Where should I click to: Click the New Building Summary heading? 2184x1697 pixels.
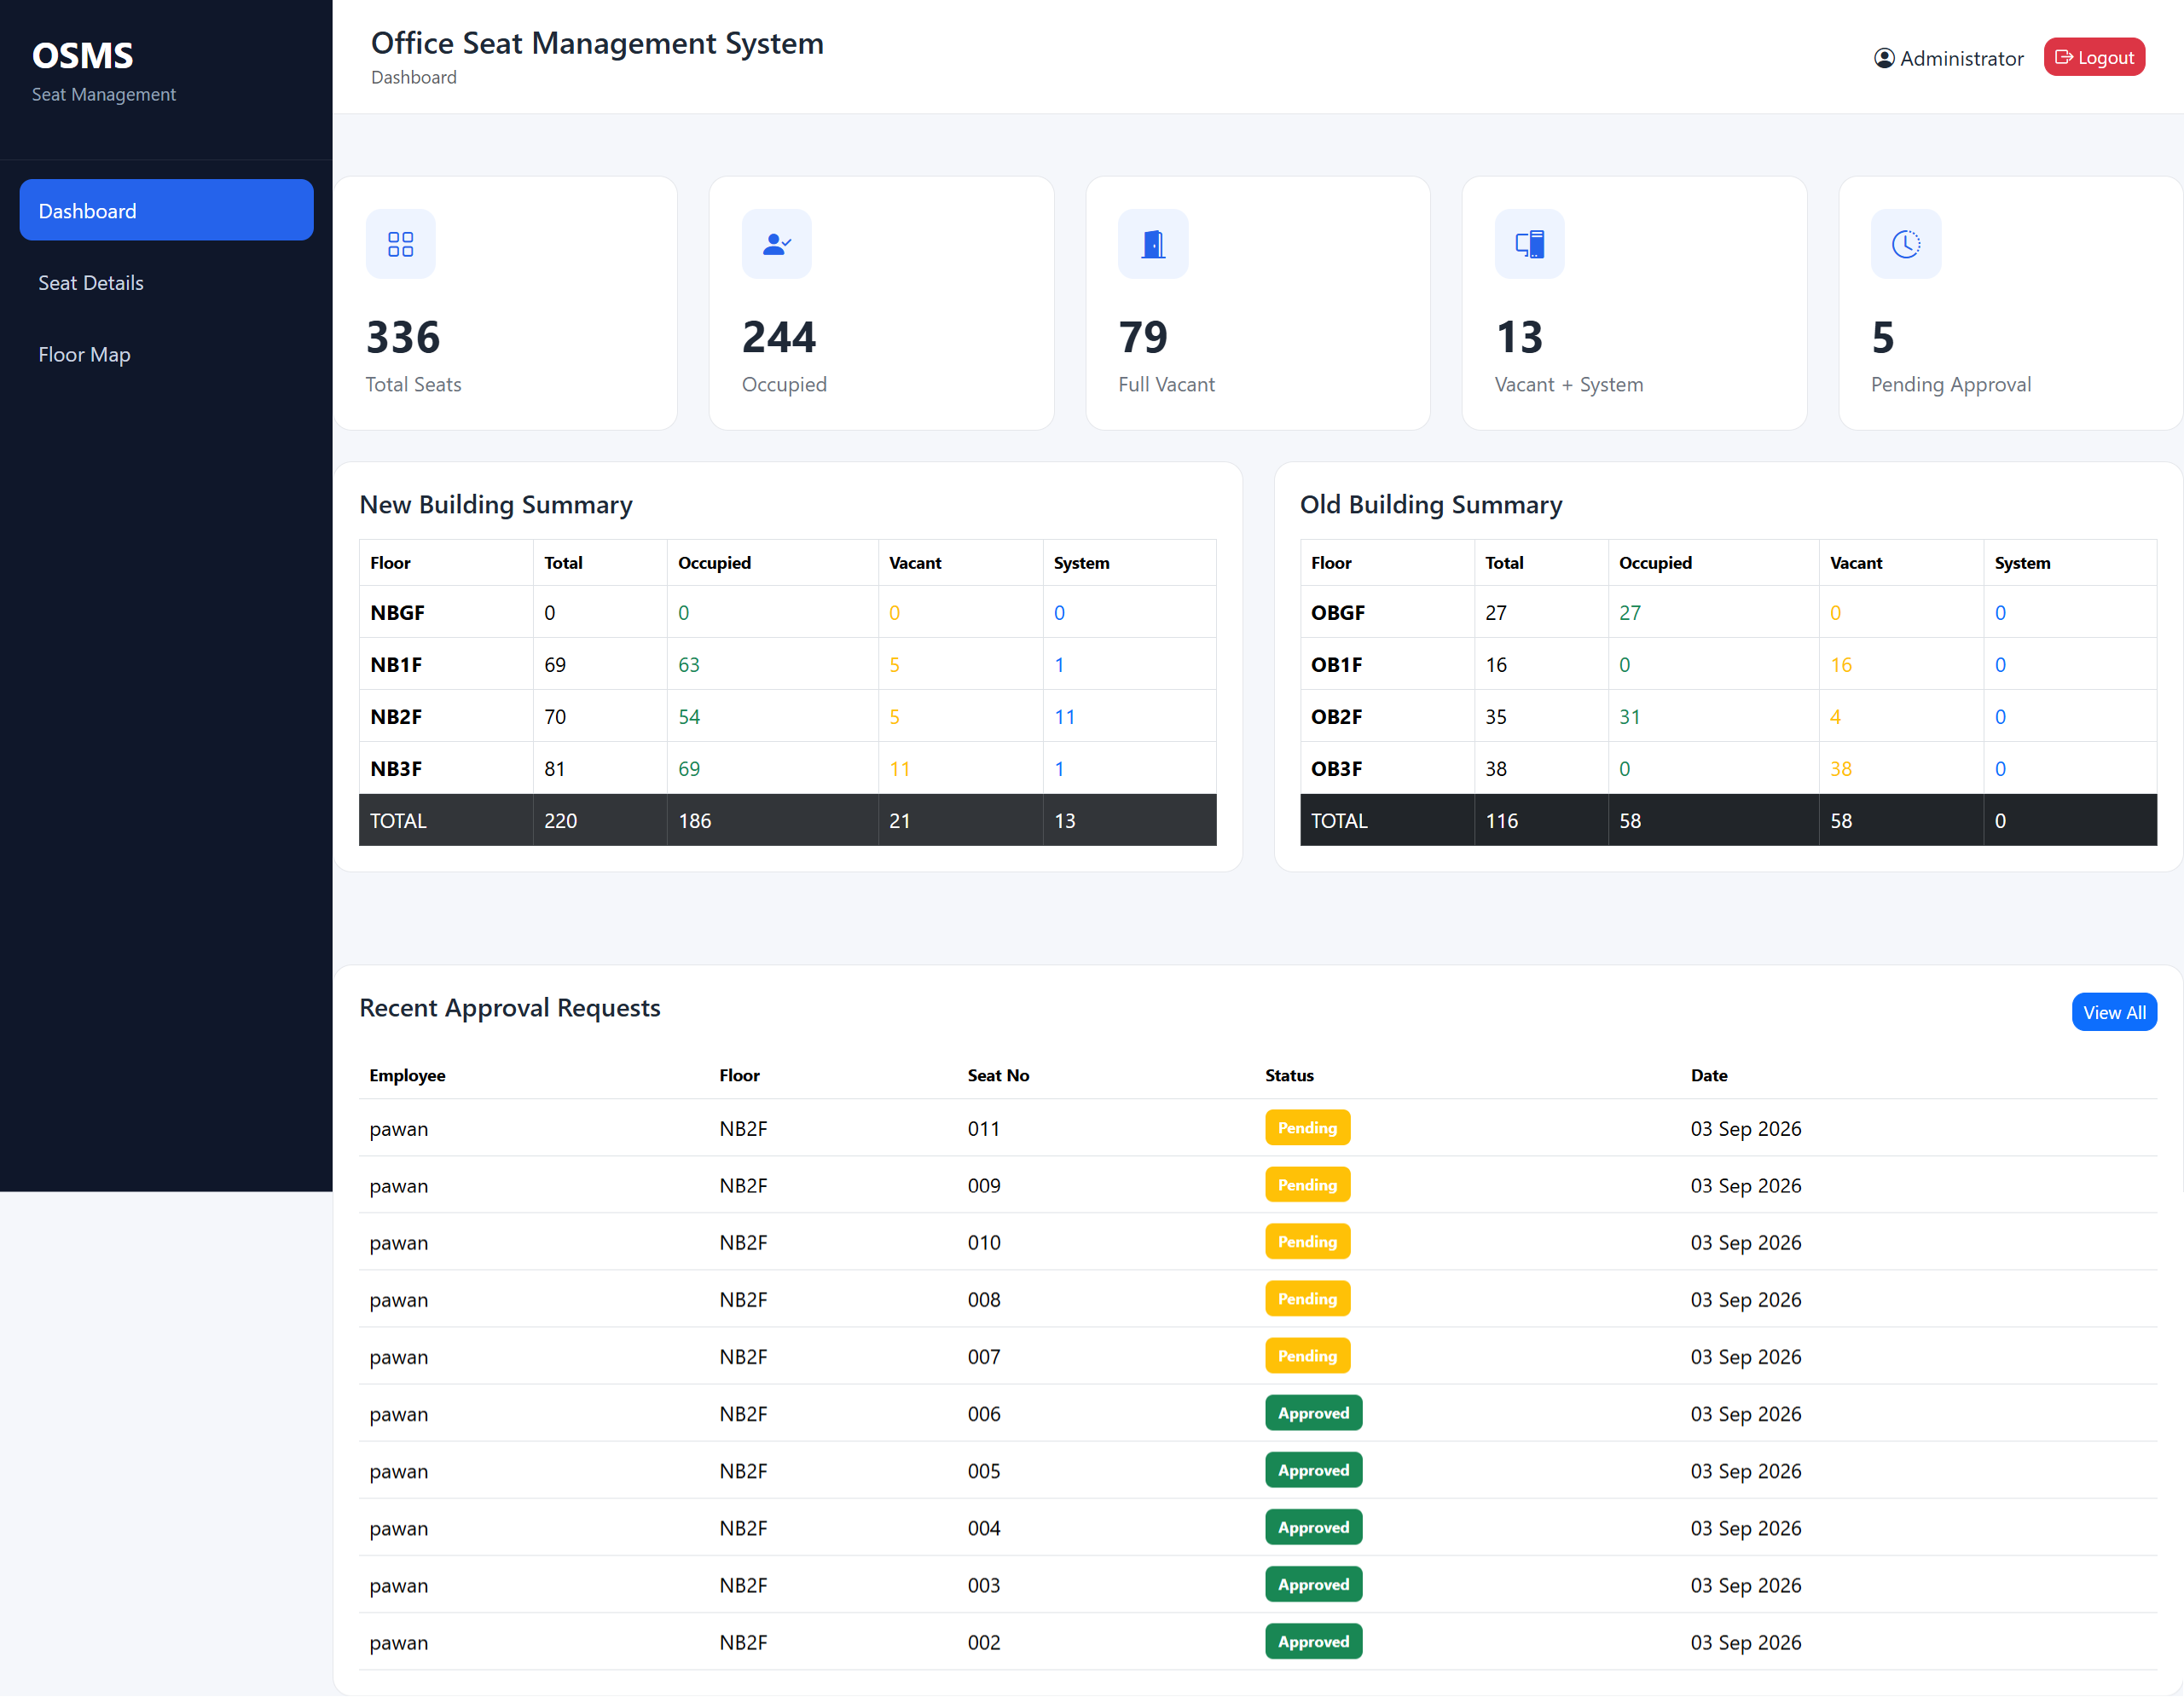coord(496,505)
